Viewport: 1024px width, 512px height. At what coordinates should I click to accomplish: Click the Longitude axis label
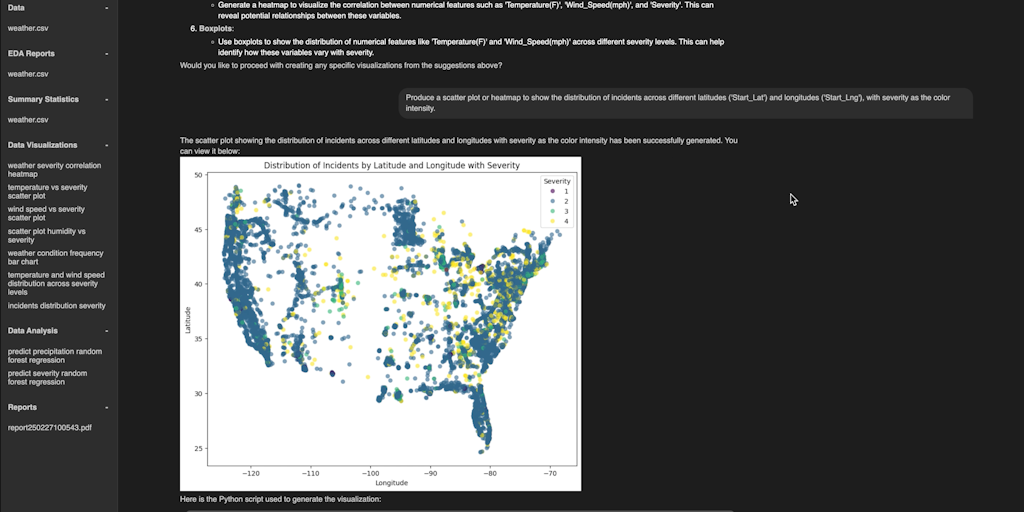[392, 483]
